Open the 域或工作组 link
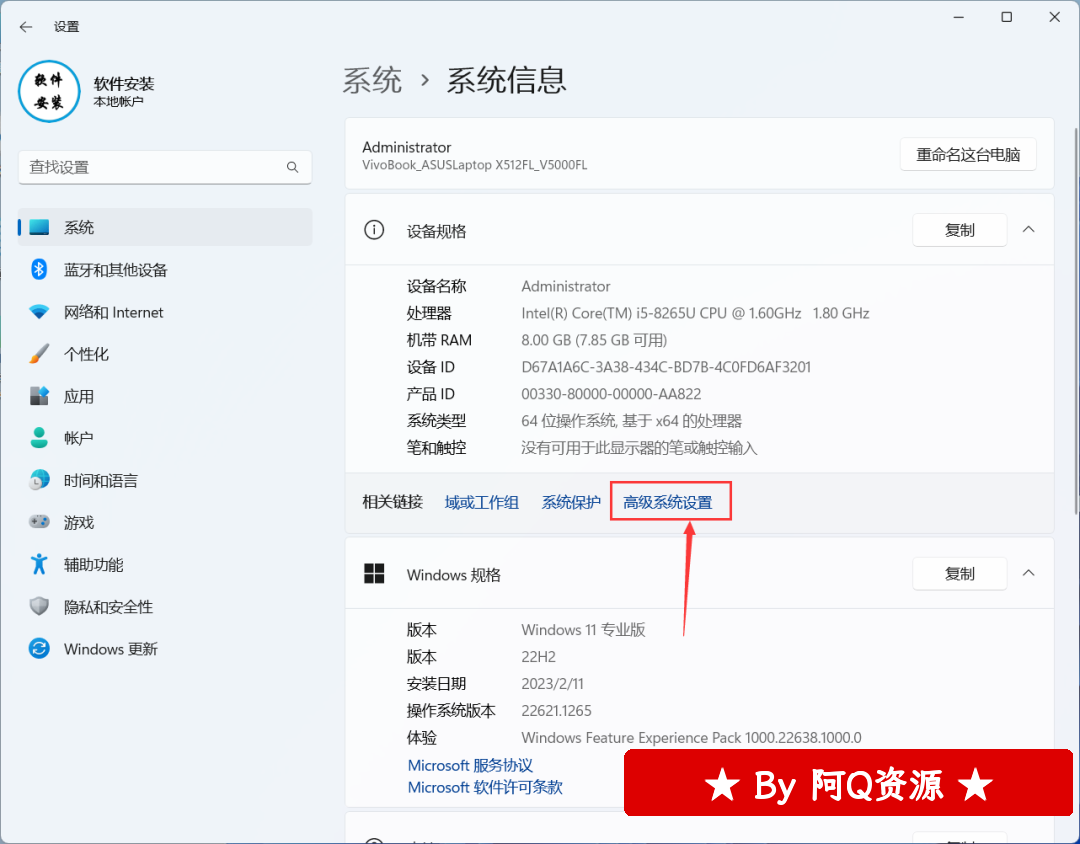 click(x=481, y=502)
